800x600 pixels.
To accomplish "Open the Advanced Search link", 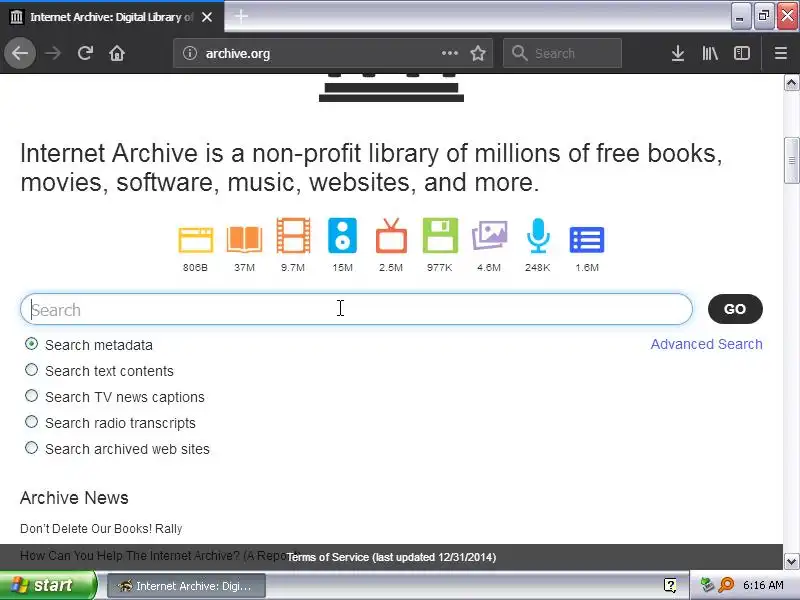I will (x=707, y=344).
